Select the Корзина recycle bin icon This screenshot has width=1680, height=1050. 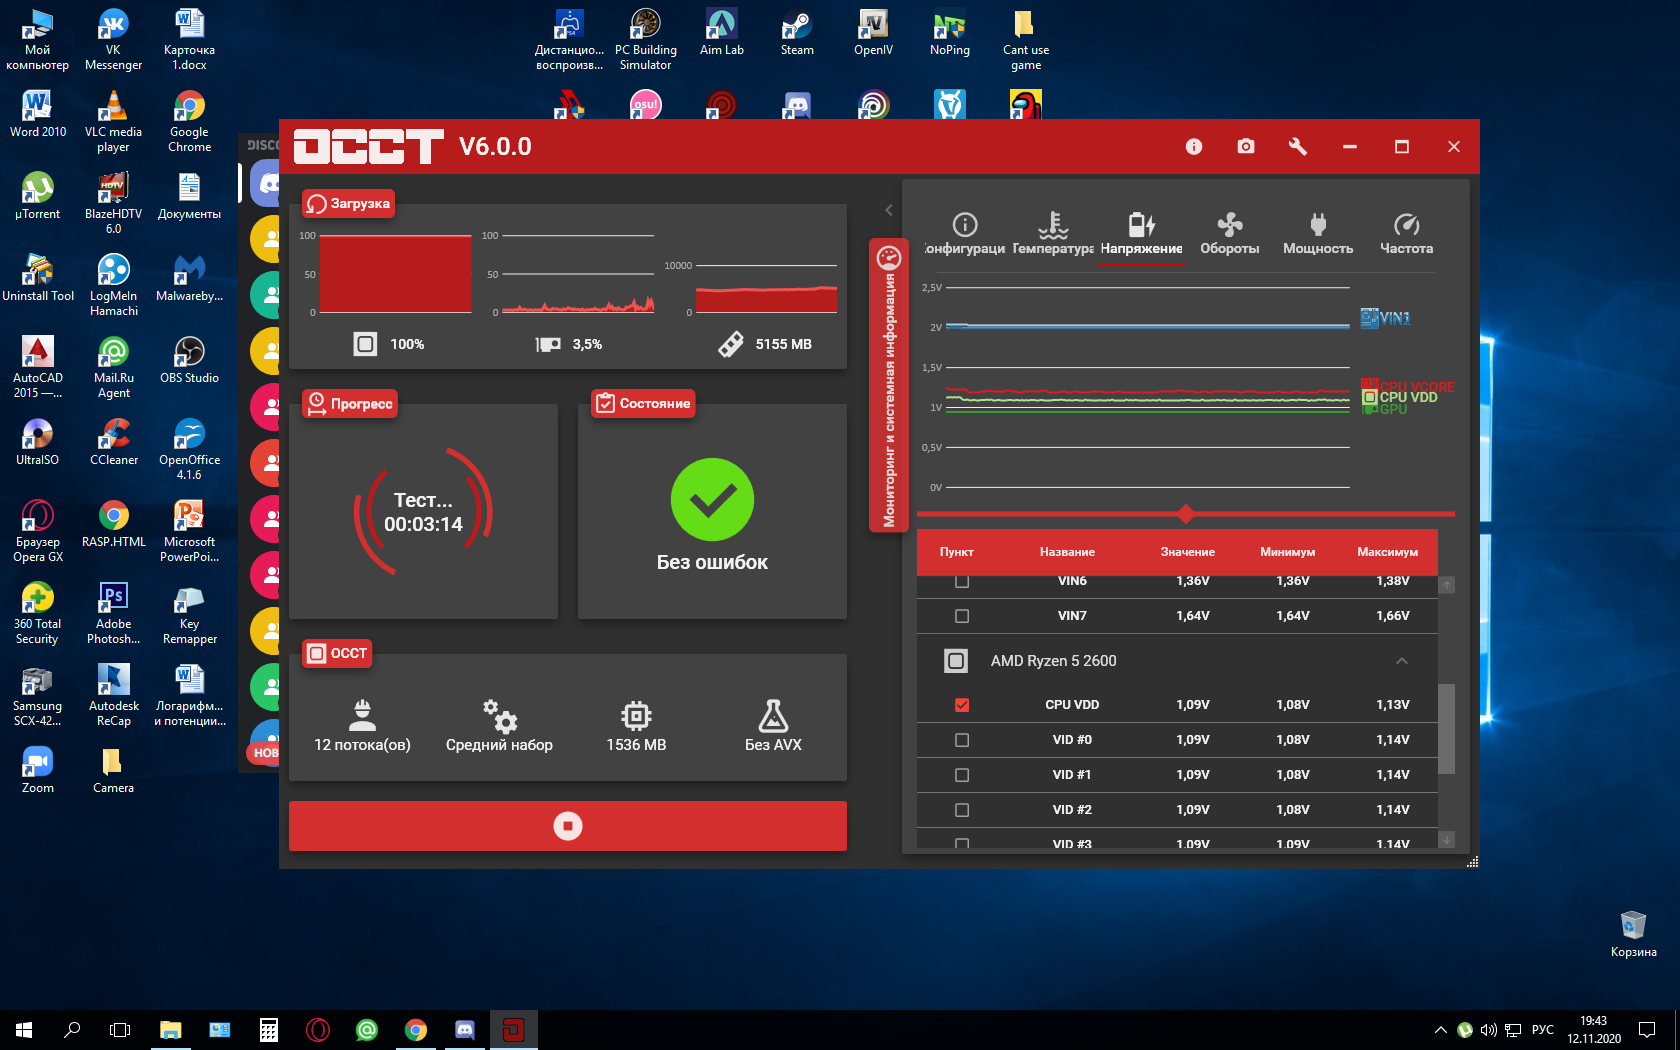tap(1633, 934)
